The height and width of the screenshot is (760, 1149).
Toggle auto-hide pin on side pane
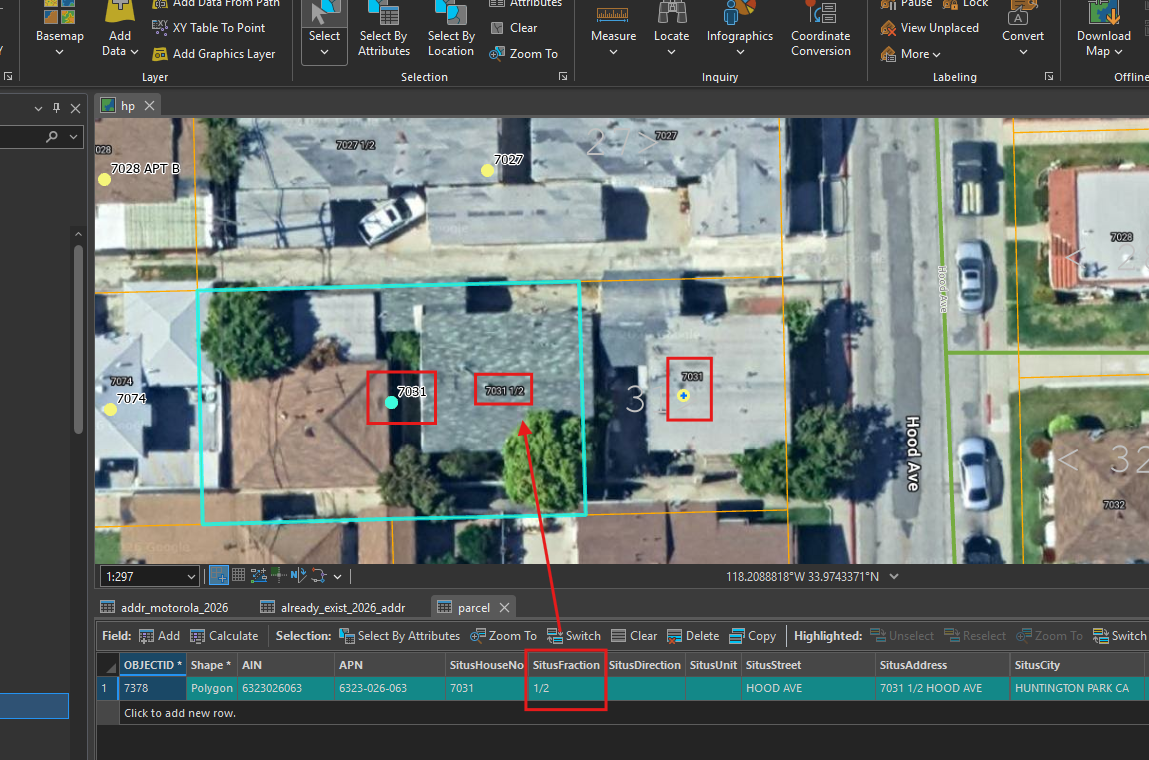click(56, 108)
